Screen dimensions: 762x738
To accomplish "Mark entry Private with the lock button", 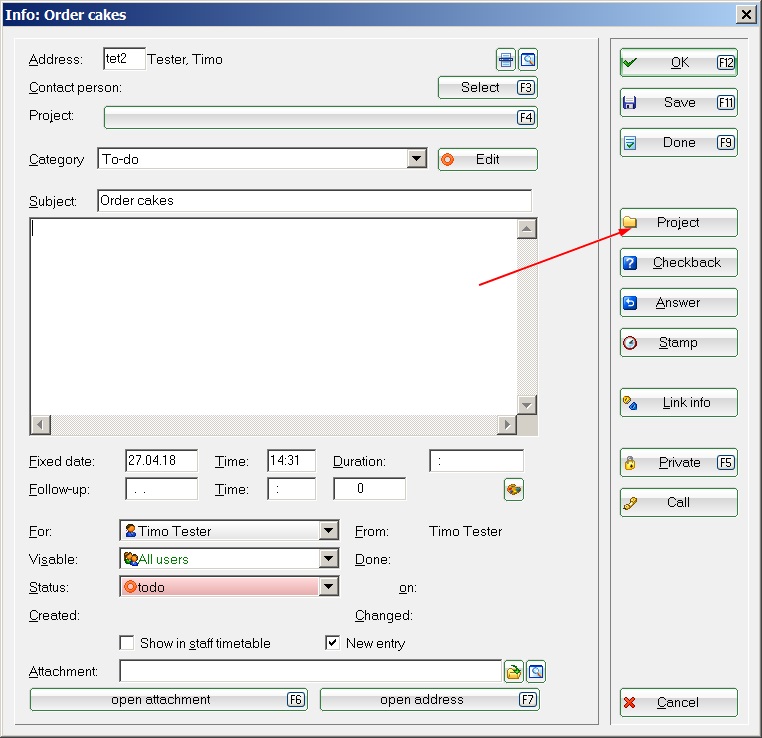I will [678, 463].
